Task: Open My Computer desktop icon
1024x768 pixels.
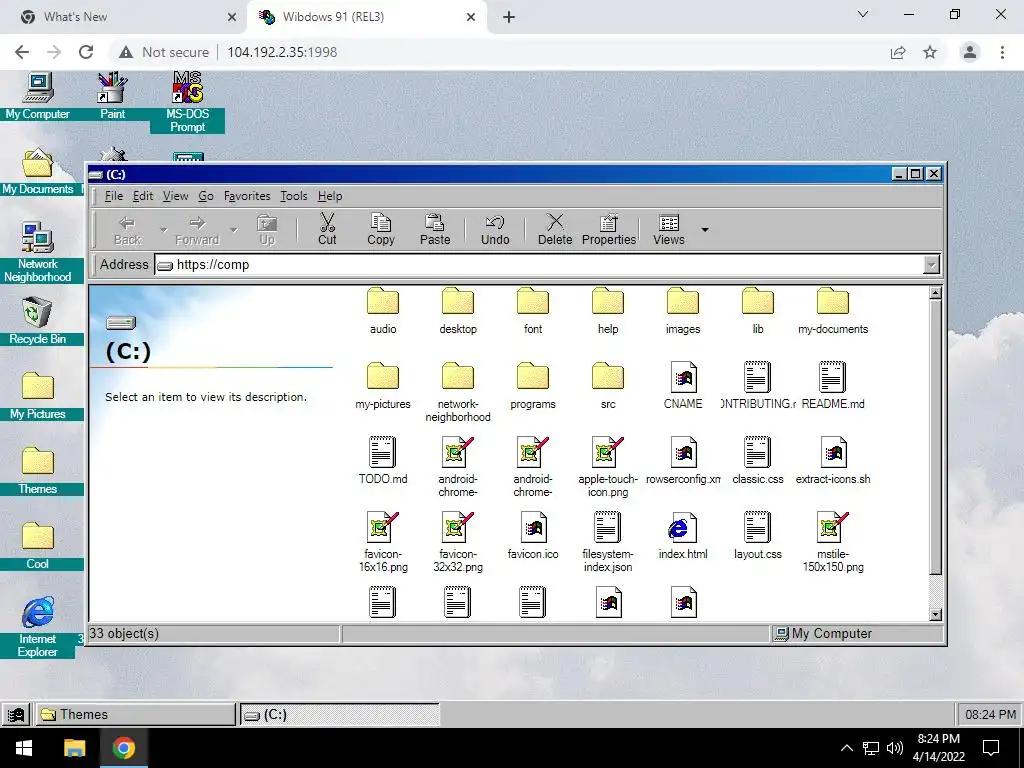Action: point(38,96)
